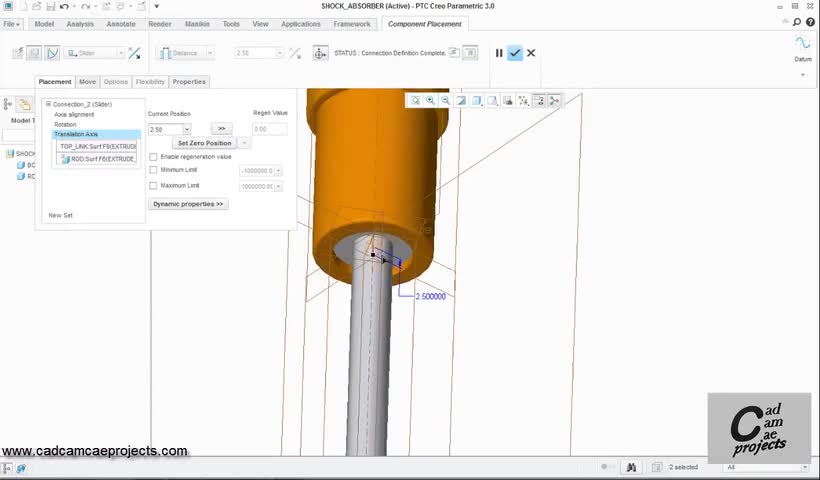
Task: Open the View Manager icon in graphics toolbar
Action: click(x=508, y=100)
